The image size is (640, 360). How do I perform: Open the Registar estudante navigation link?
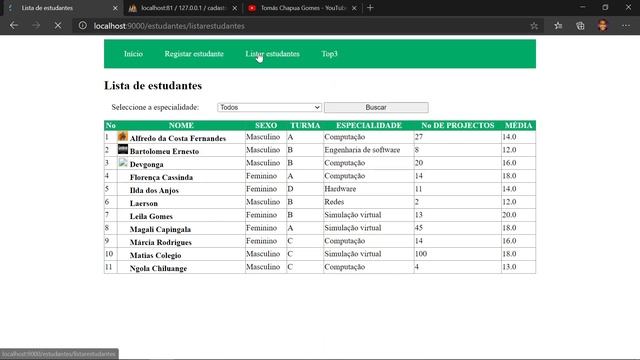click(194, 54)
